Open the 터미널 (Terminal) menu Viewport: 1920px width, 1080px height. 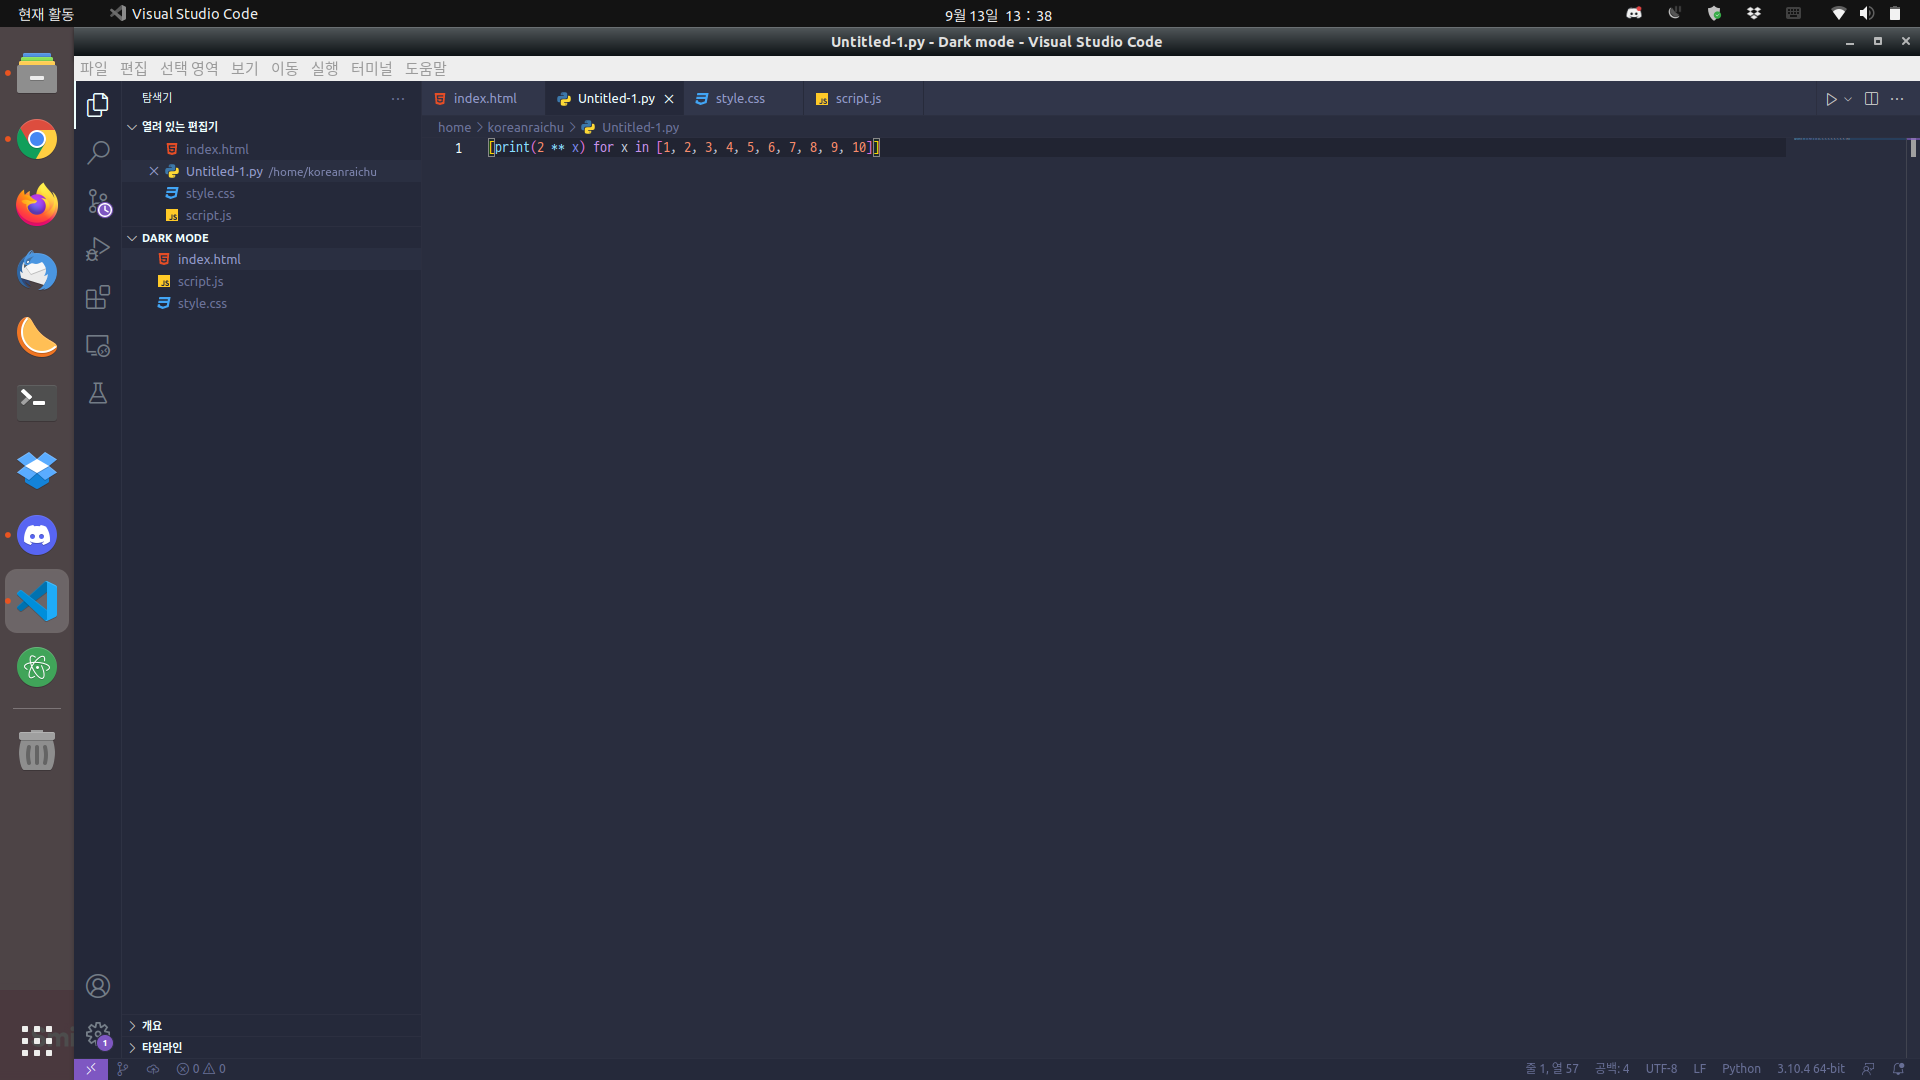(x=371, y=68)
